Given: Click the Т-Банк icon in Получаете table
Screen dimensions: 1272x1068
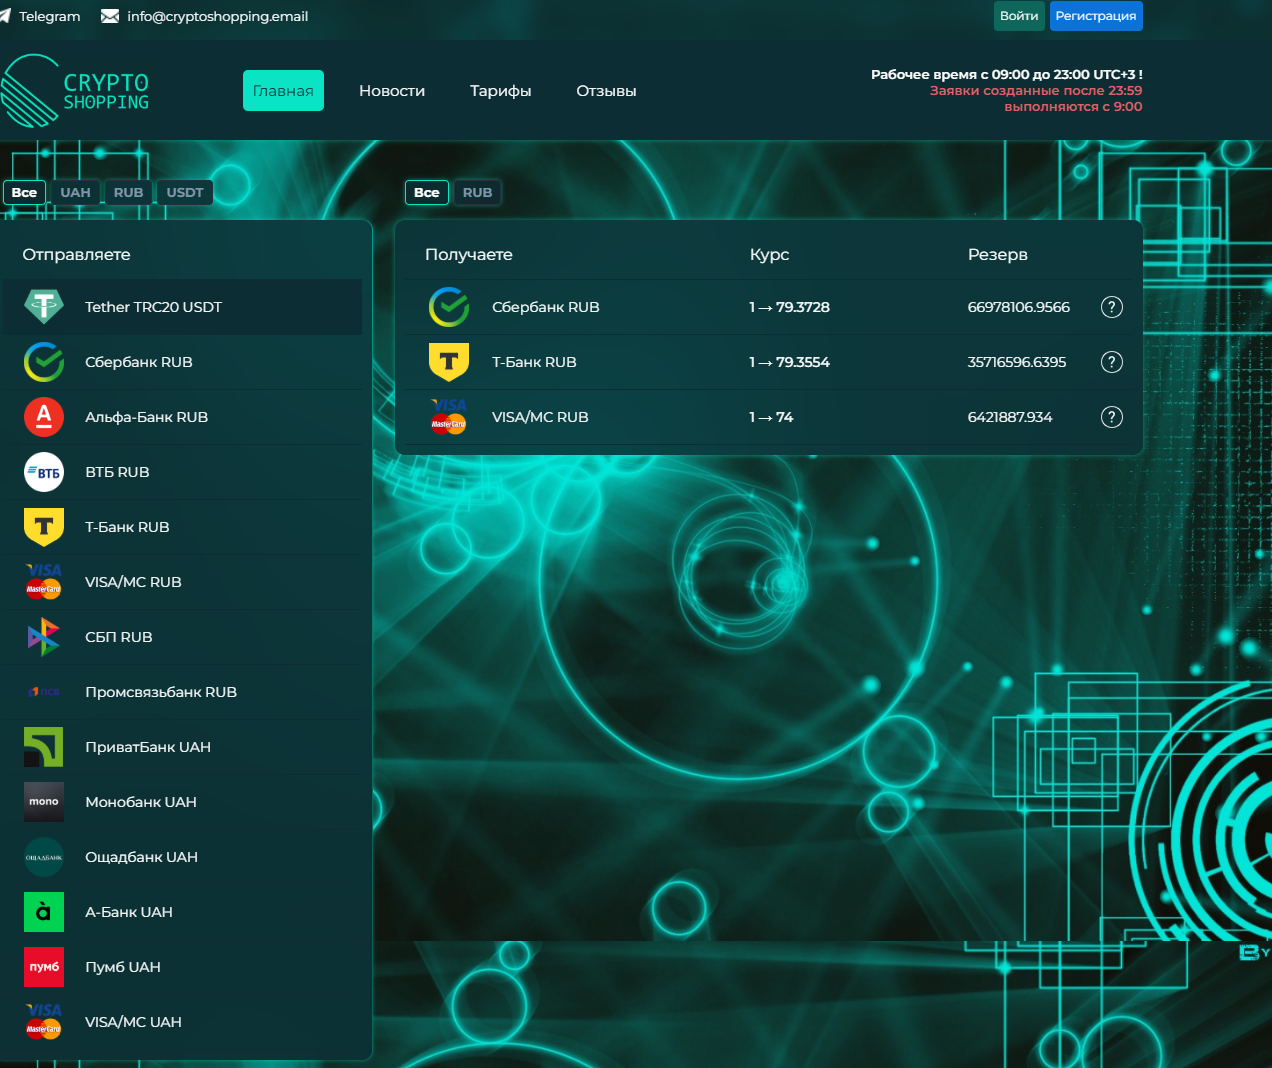Looking at the screenshot, I should click(x=449, y=362).
